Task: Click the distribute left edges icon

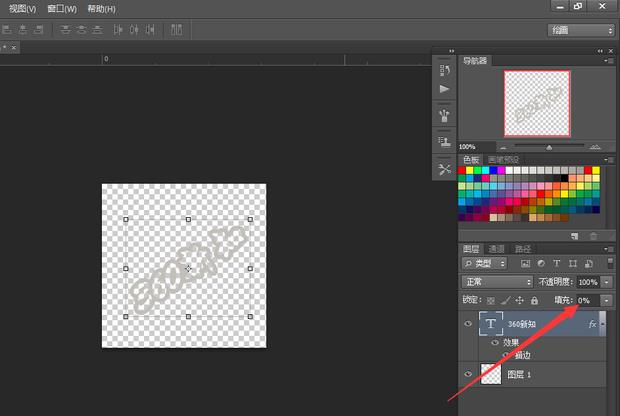Action: pyautogui.click(x=118, y=30)
